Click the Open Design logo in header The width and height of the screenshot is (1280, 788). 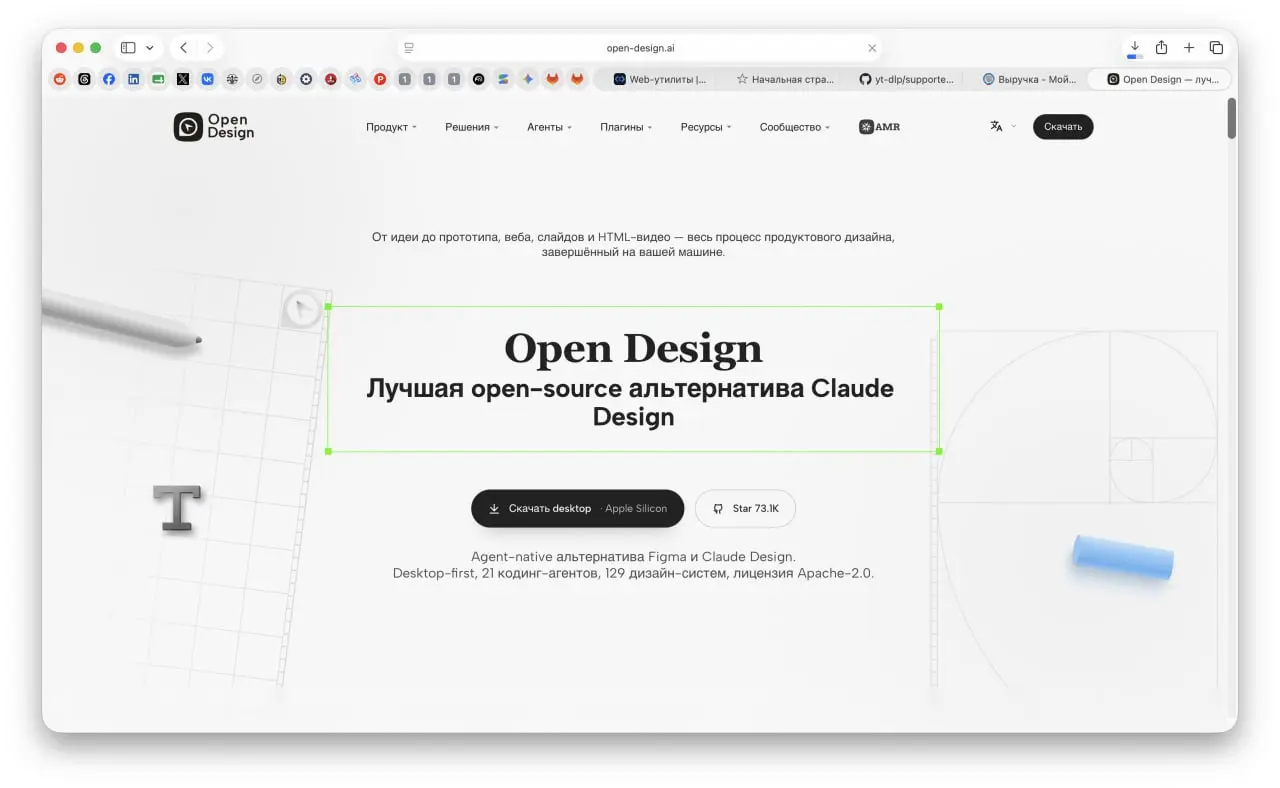(214, 127)
